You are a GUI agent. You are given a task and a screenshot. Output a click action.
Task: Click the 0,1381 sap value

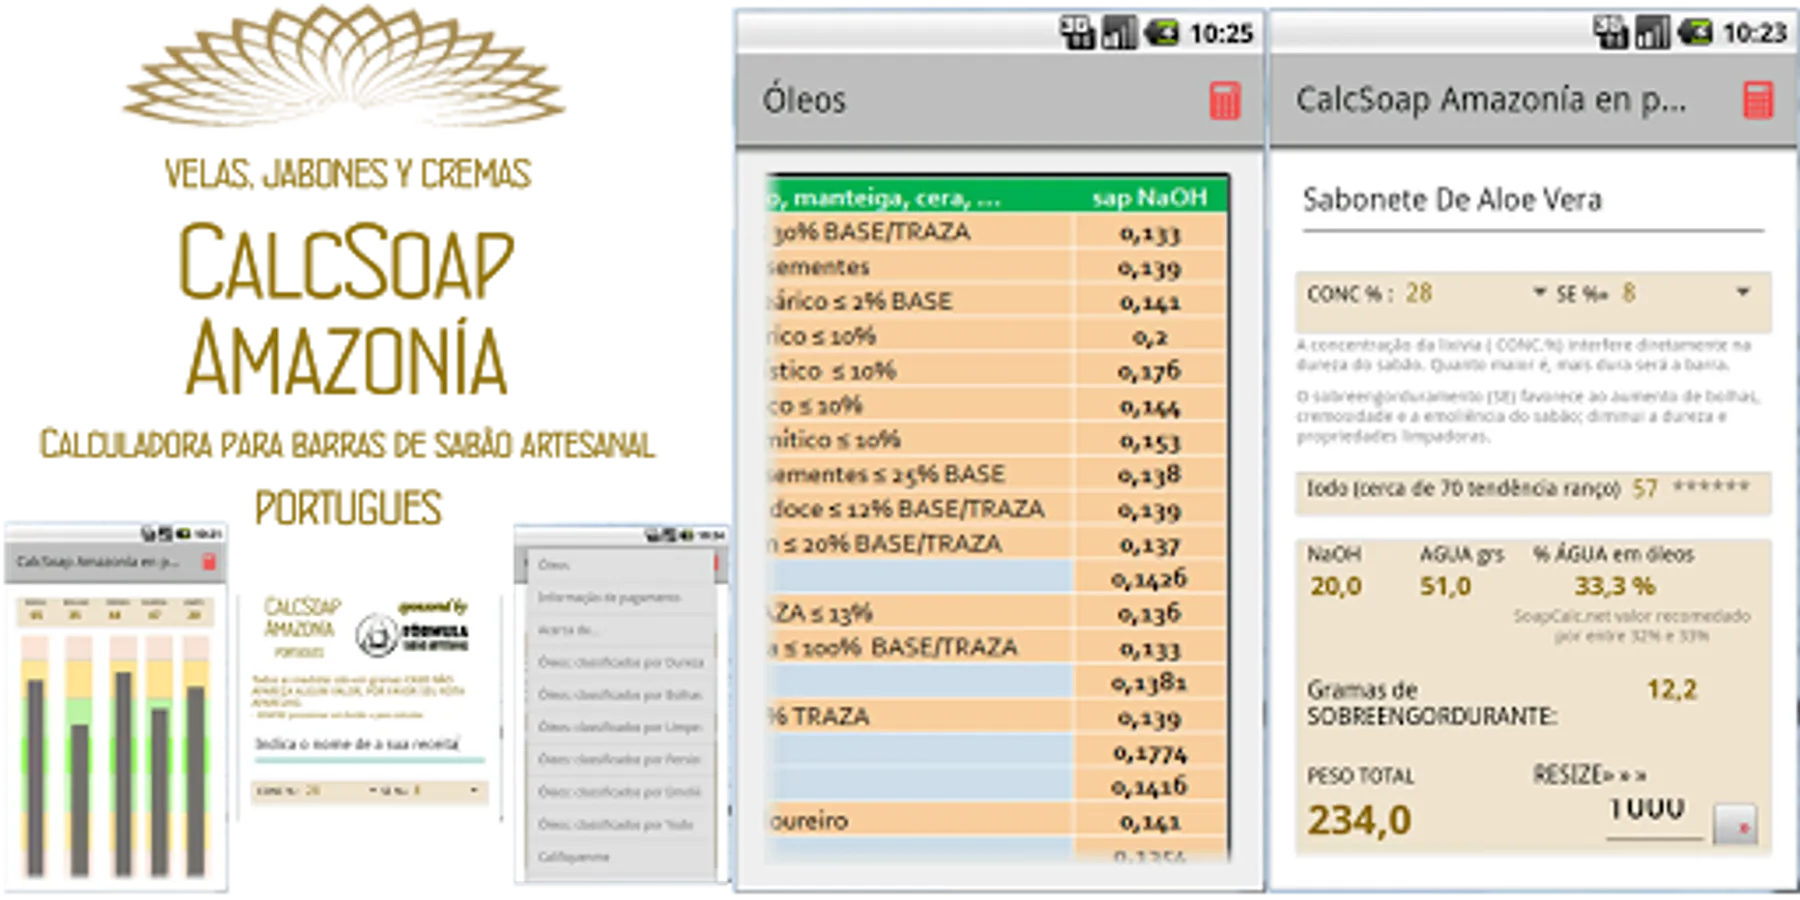tap(1150, 683)
